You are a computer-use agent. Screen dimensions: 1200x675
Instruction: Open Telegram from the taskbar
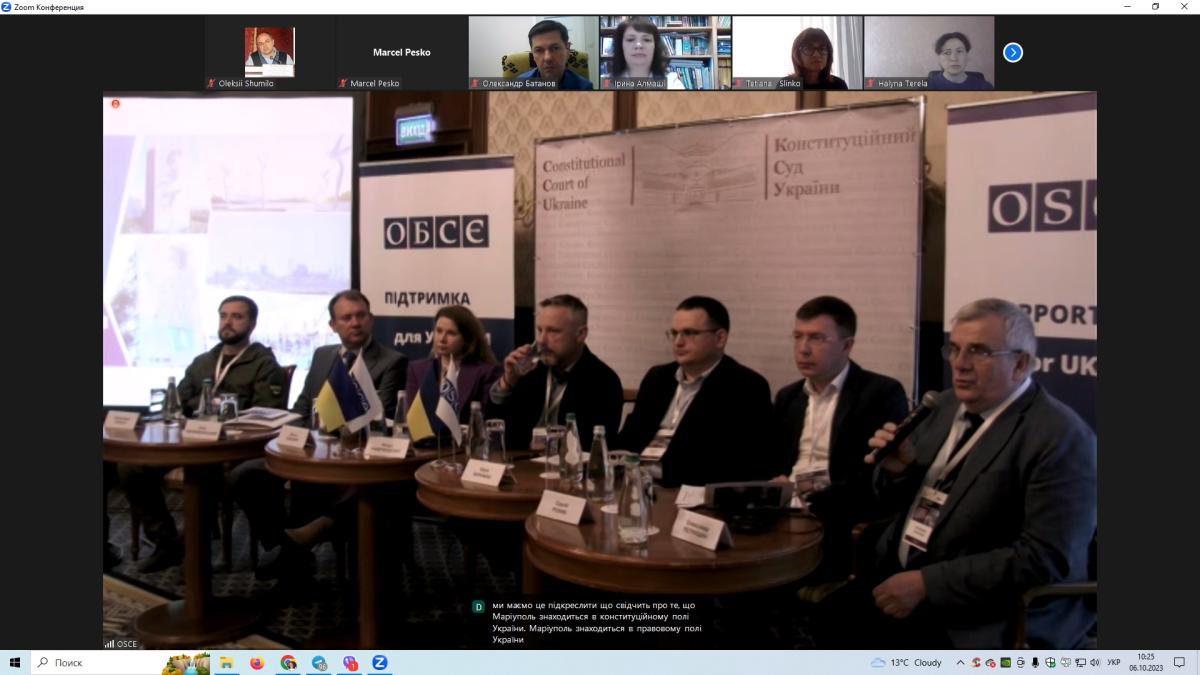coord(319,662)
